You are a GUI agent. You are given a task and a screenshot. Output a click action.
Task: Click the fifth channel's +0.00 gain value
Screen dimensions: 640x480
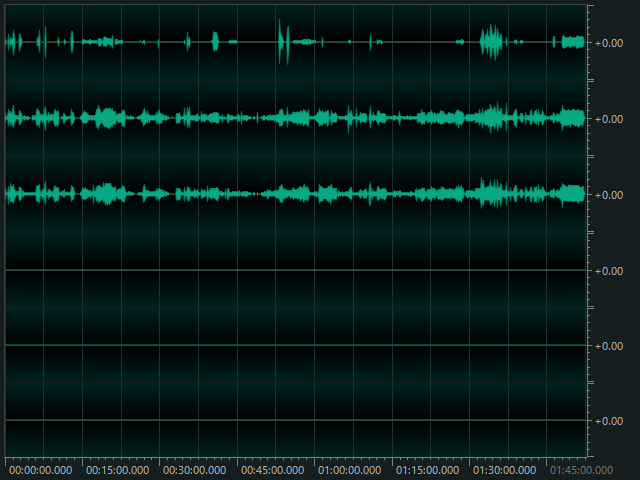[x=609, y=346]
